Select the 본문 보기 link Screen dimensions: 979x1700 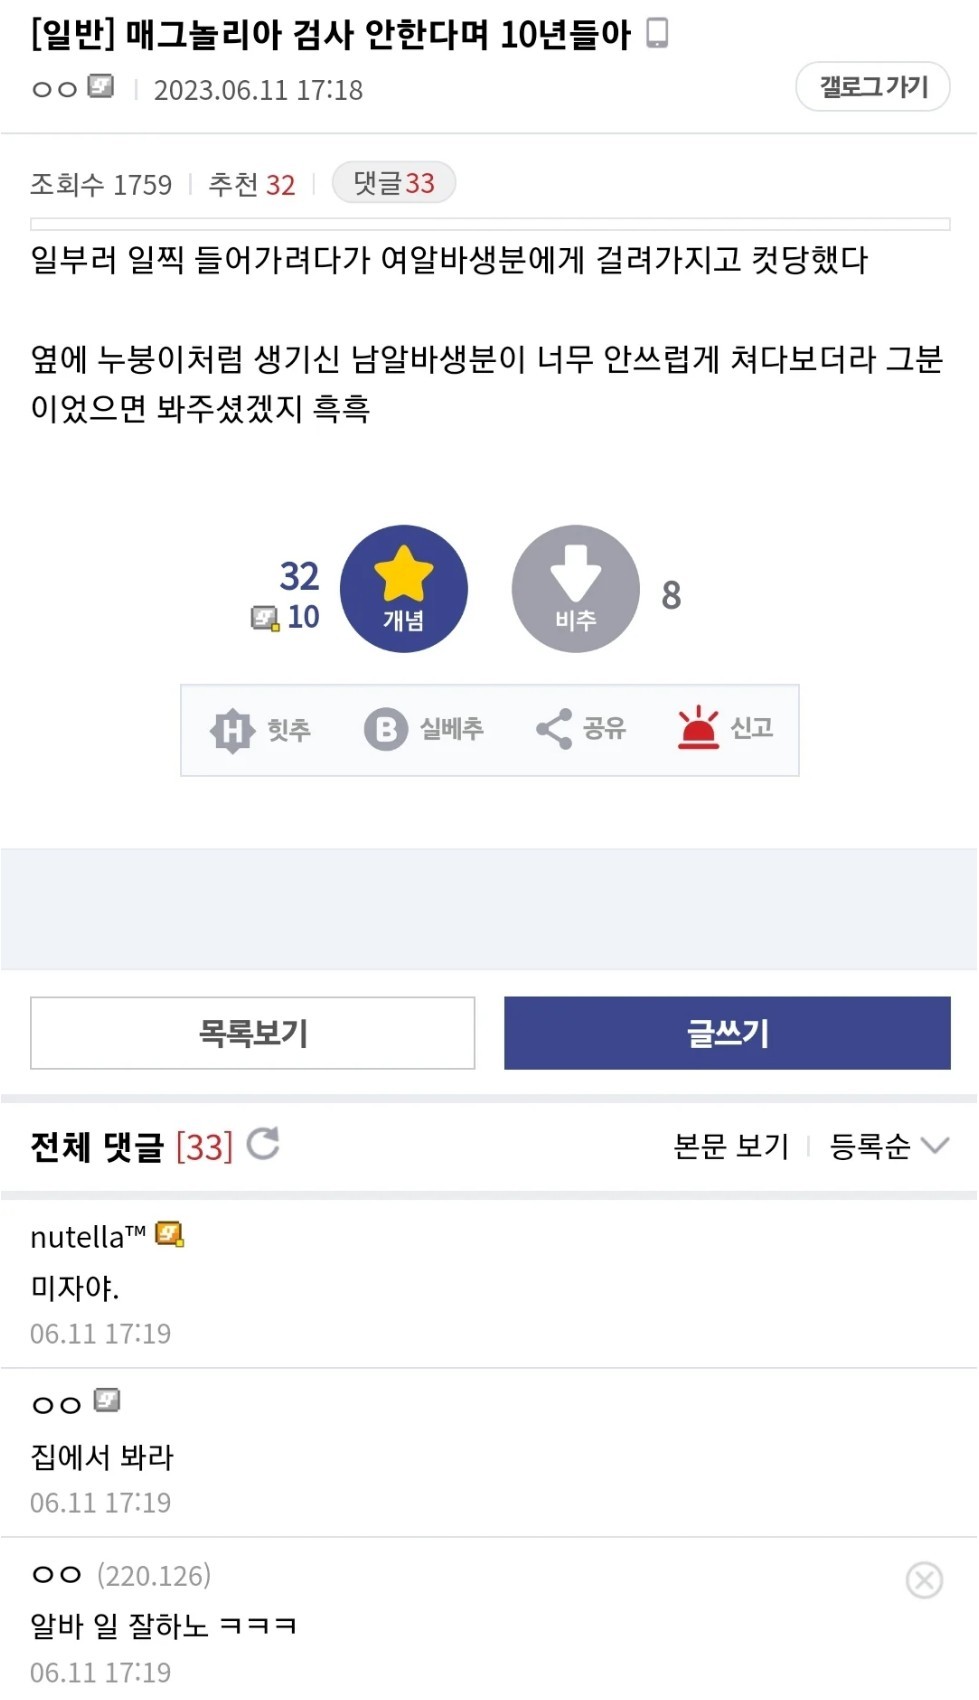coord(731,1146)
